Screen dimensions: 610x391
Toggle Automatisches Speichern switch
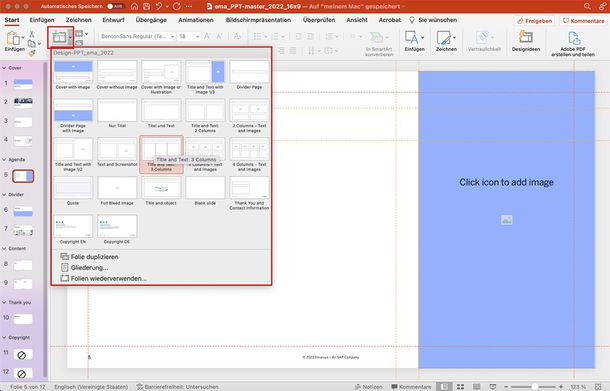coord(116,6)
